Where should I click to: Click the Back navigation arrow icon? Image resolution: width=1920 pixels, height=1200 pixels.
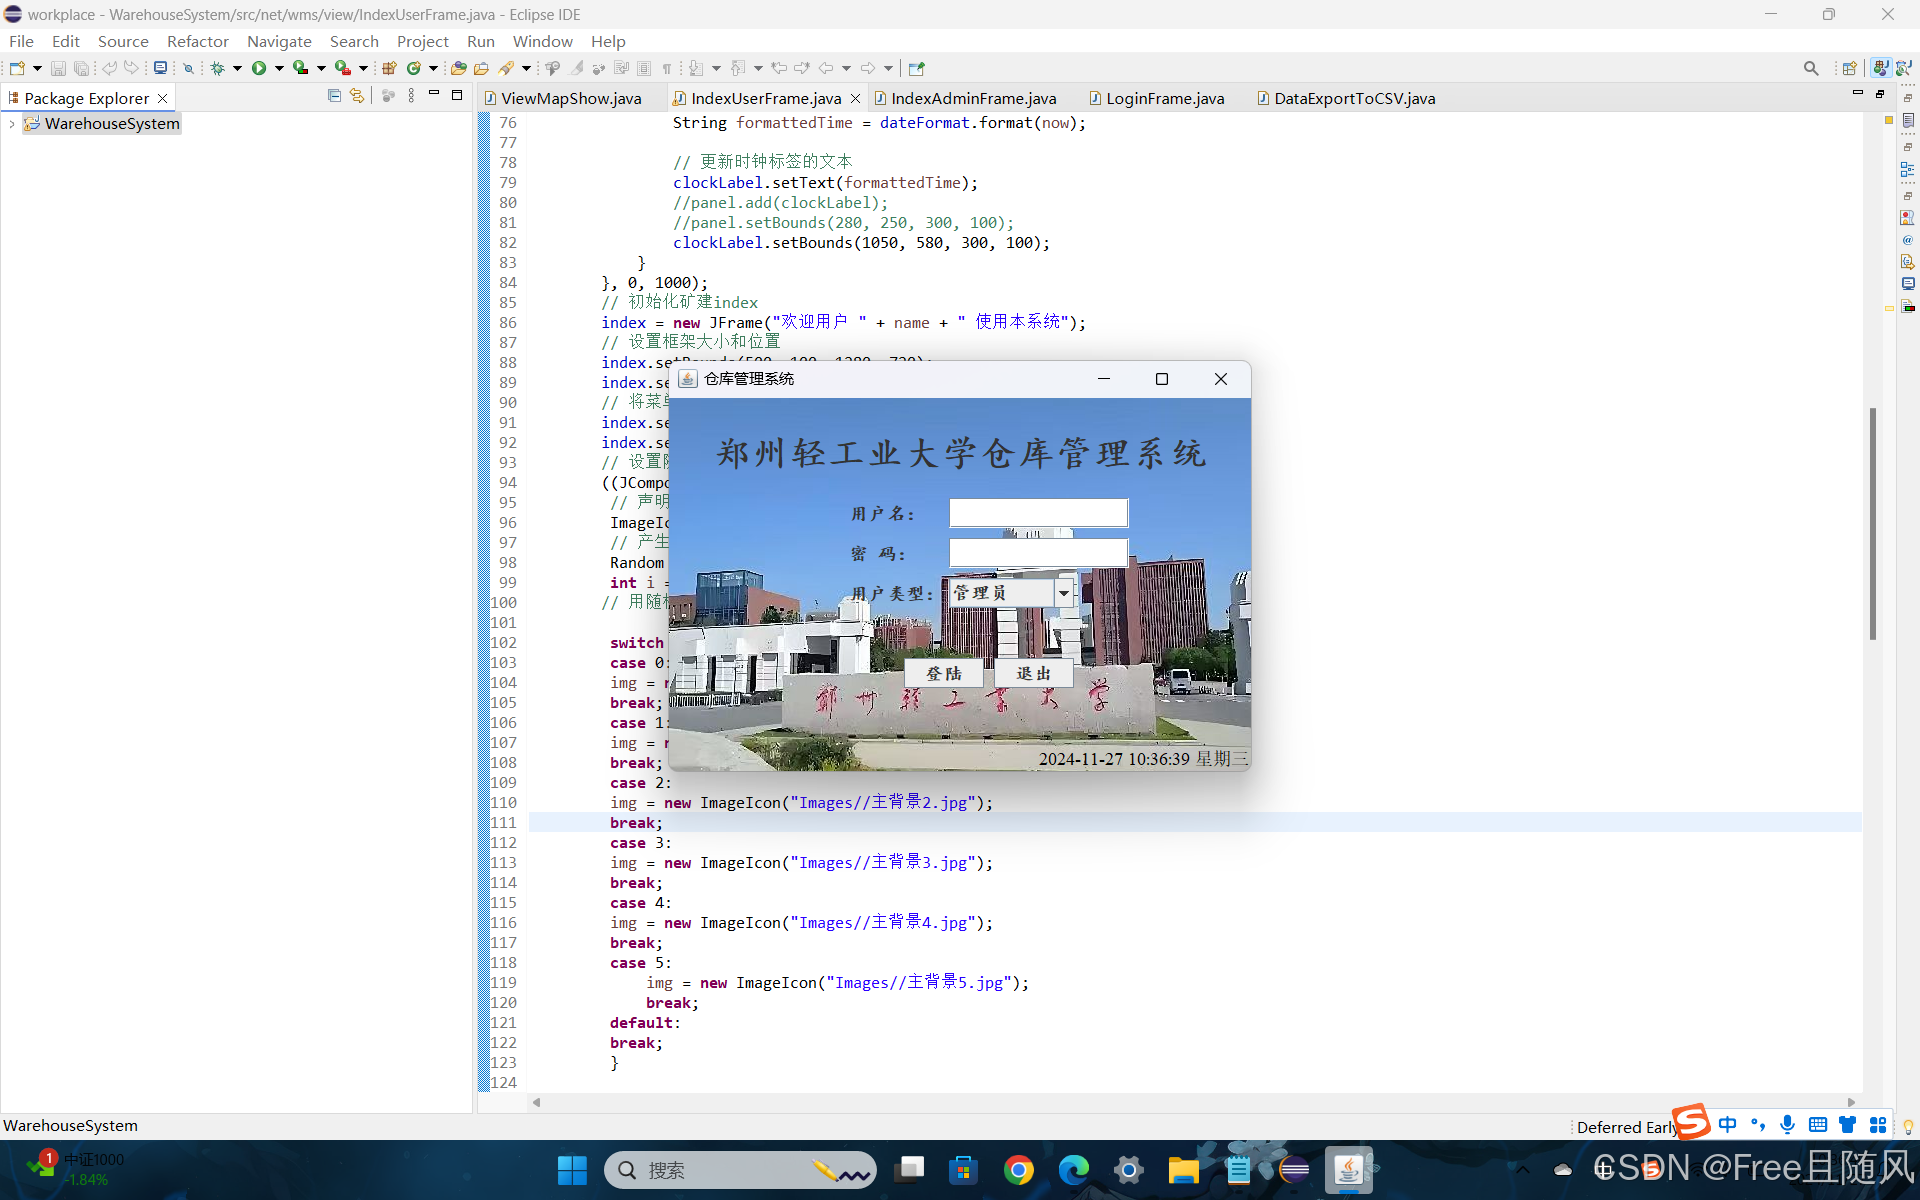click(x=826, y=68)
